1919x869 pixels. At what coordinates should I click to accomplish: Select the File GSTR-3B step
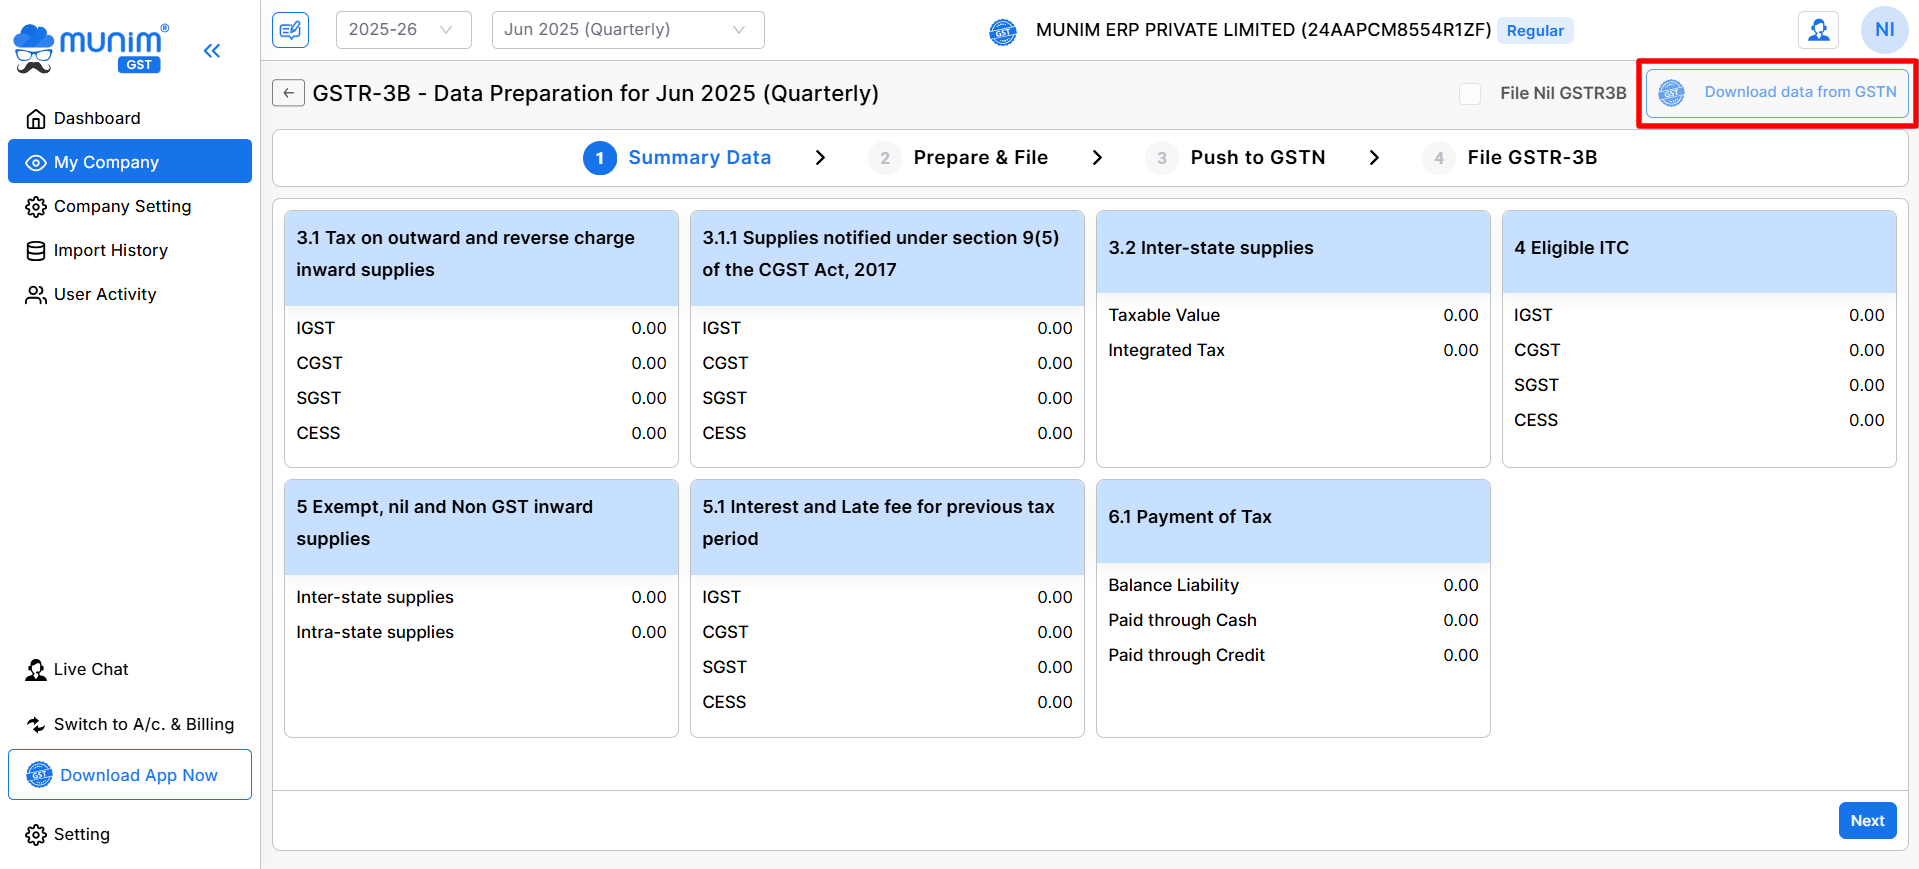1510,158
